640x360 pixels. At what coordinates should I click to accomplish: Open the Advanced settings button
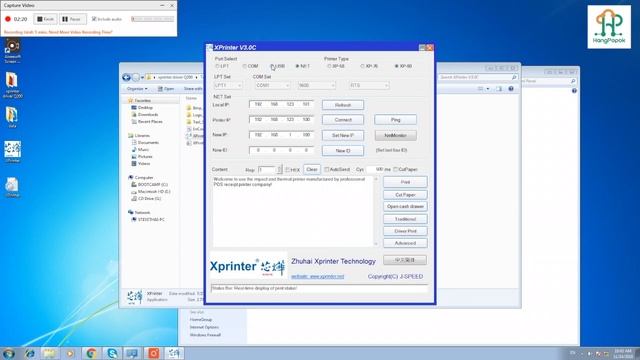[405, 243]
